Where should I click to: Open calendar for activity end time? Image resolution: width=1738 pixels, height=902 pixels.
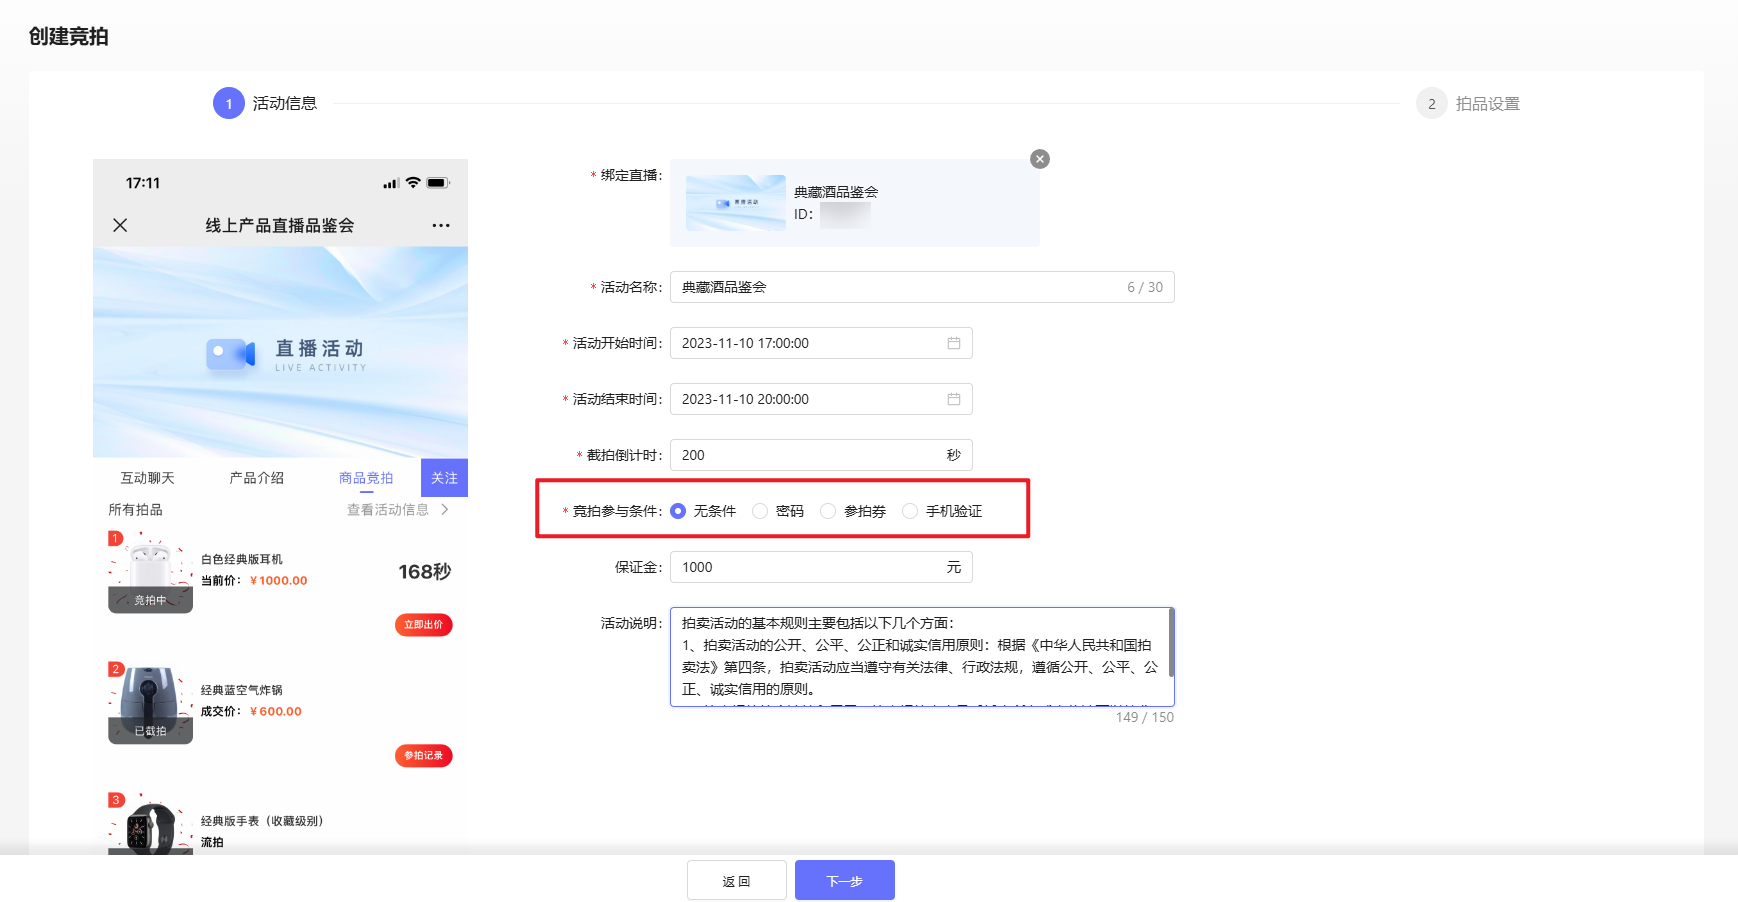point(953,399)
